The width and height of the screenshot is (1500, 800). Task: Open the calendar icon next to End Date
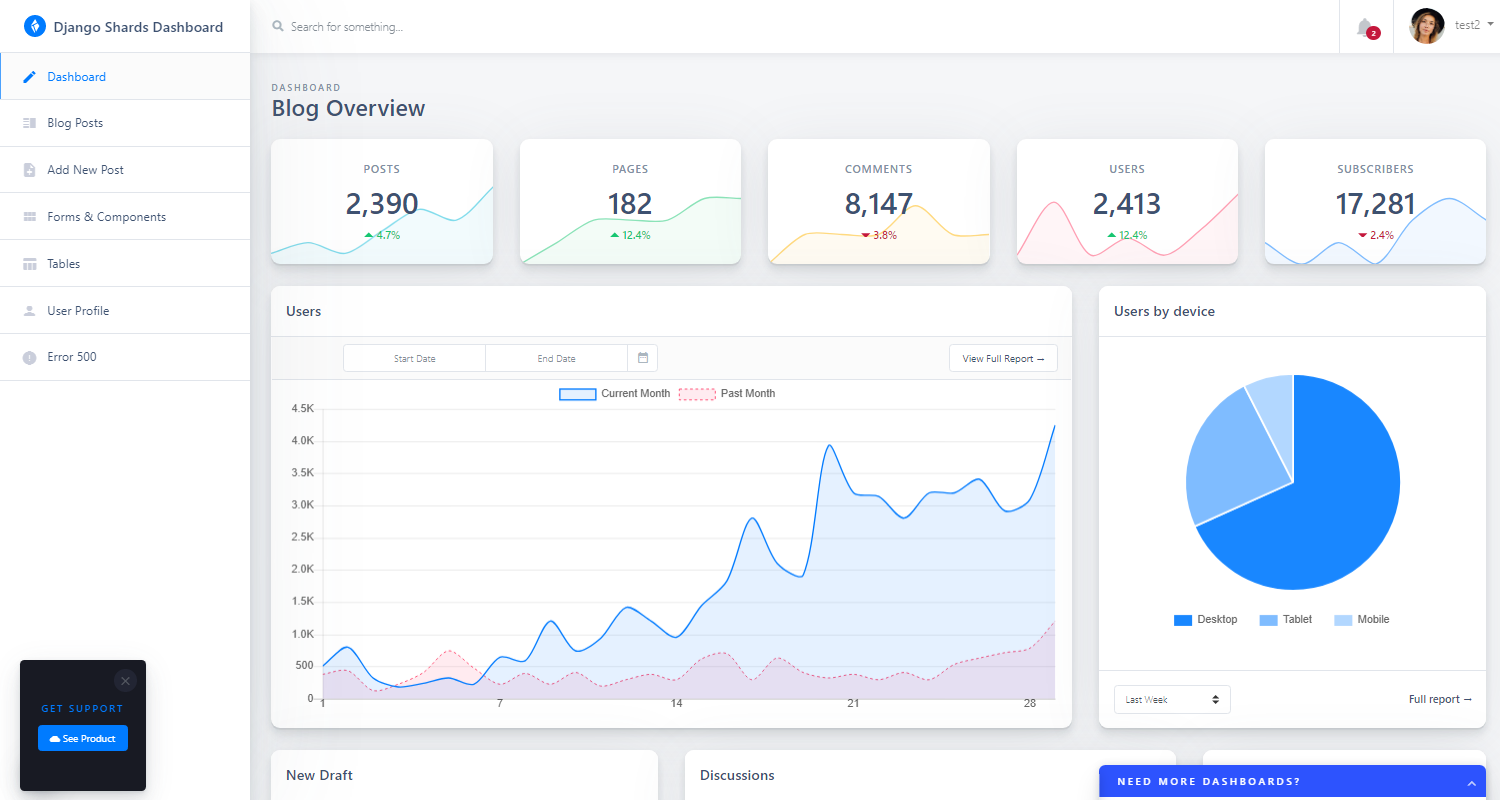643,357
